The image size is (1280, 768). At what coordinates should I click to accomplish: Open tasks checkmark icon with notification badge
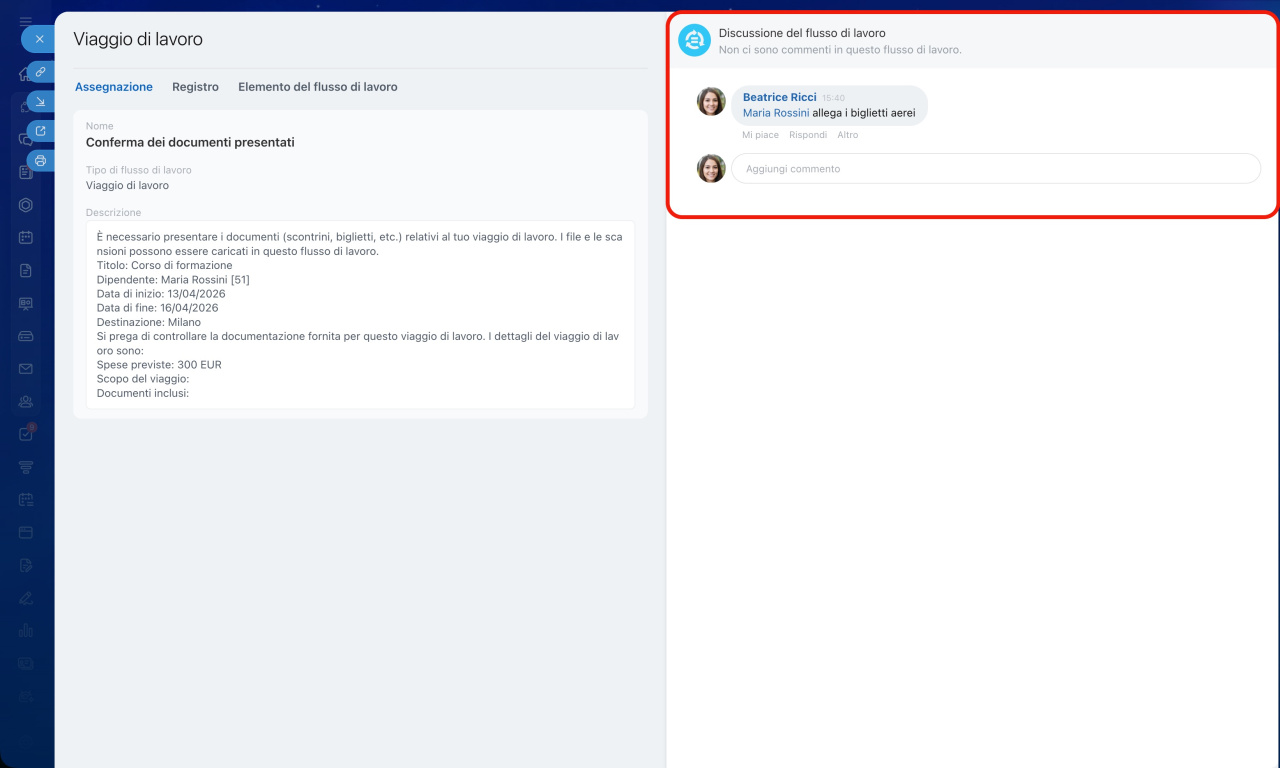26,434
